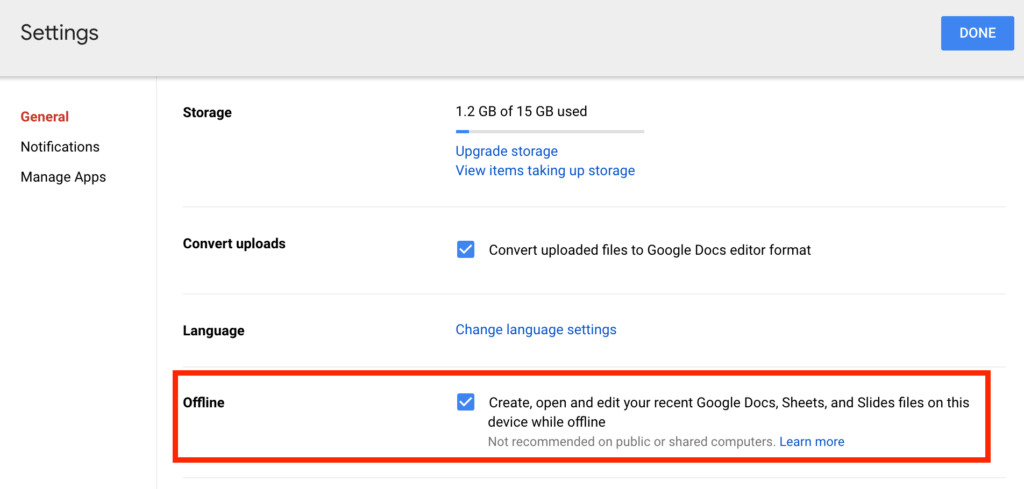
Task: Switch to the Manage Apps tab
Action: (x=63, y=177)
